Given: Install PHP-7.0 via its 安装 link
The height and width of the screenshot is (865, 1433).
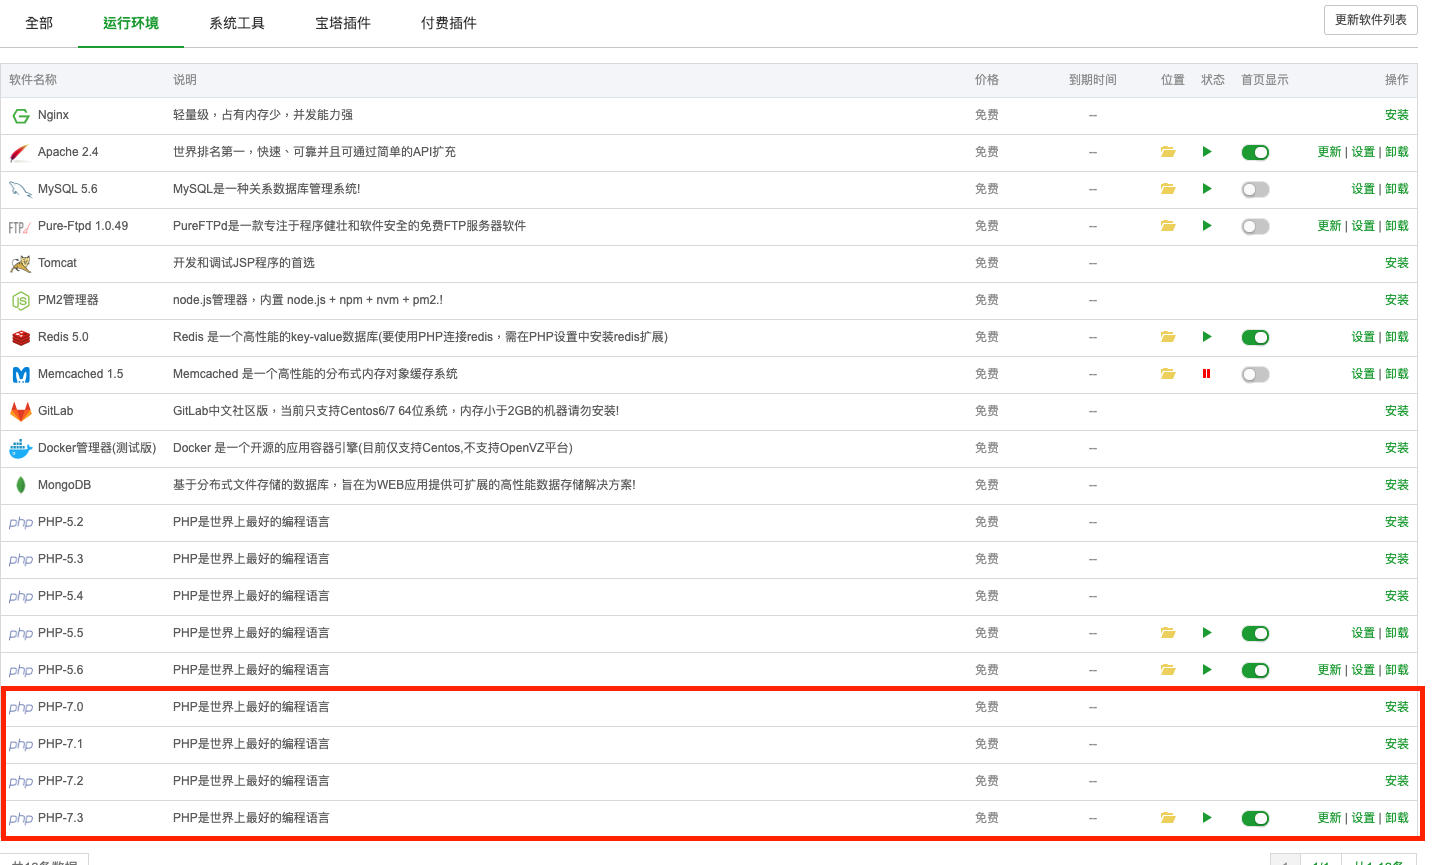Looking at the screenshot, I should click(x=1397, y=707).
